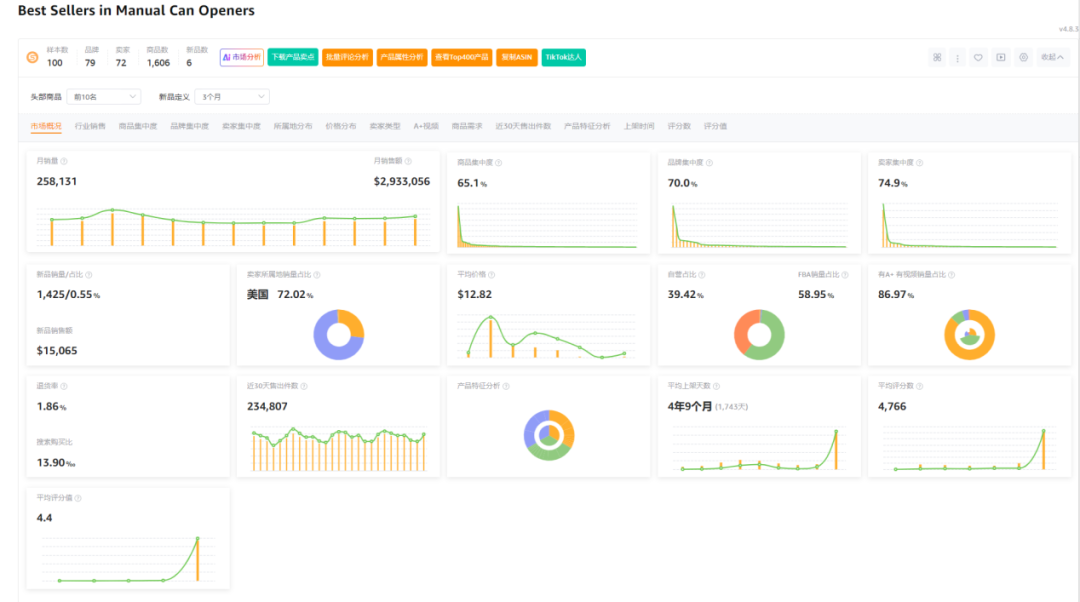Click help icon next to 品牌集中度 card title
Image resolution: width=1080 pixels, height=602 pixels.
709,163
